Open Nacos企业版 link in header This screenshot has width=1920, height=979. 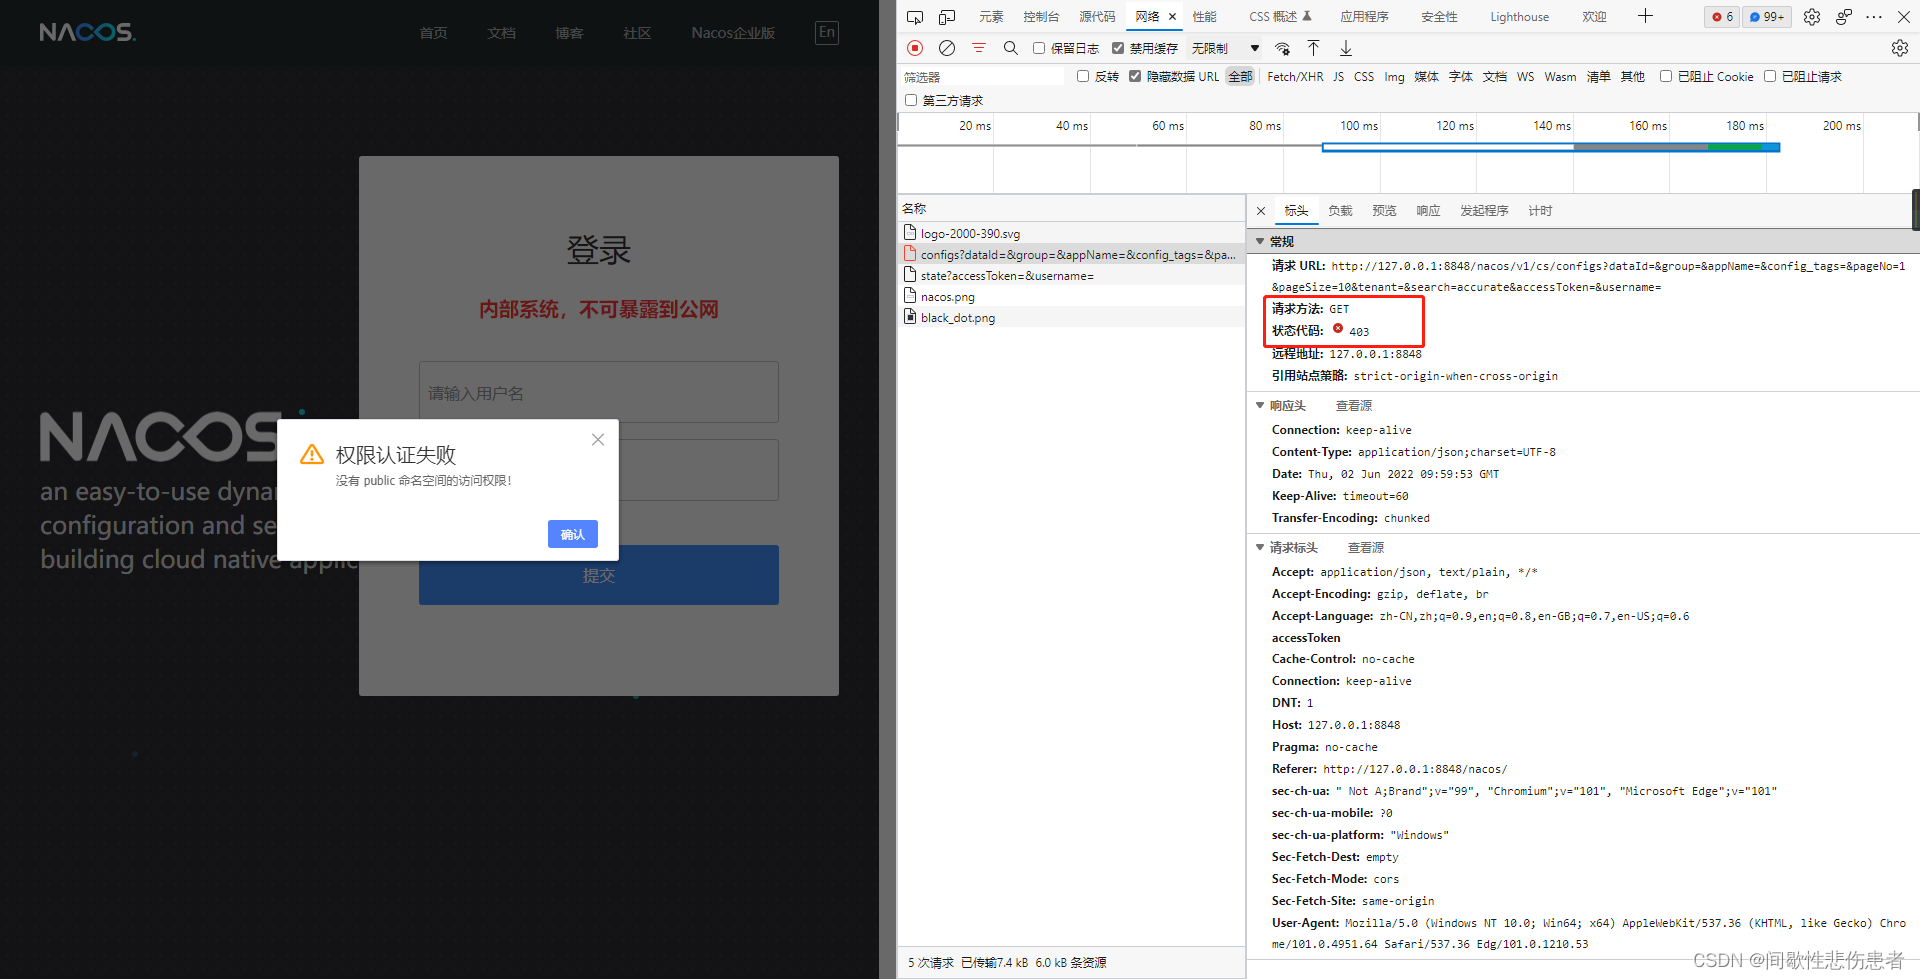tap(733, 33)
